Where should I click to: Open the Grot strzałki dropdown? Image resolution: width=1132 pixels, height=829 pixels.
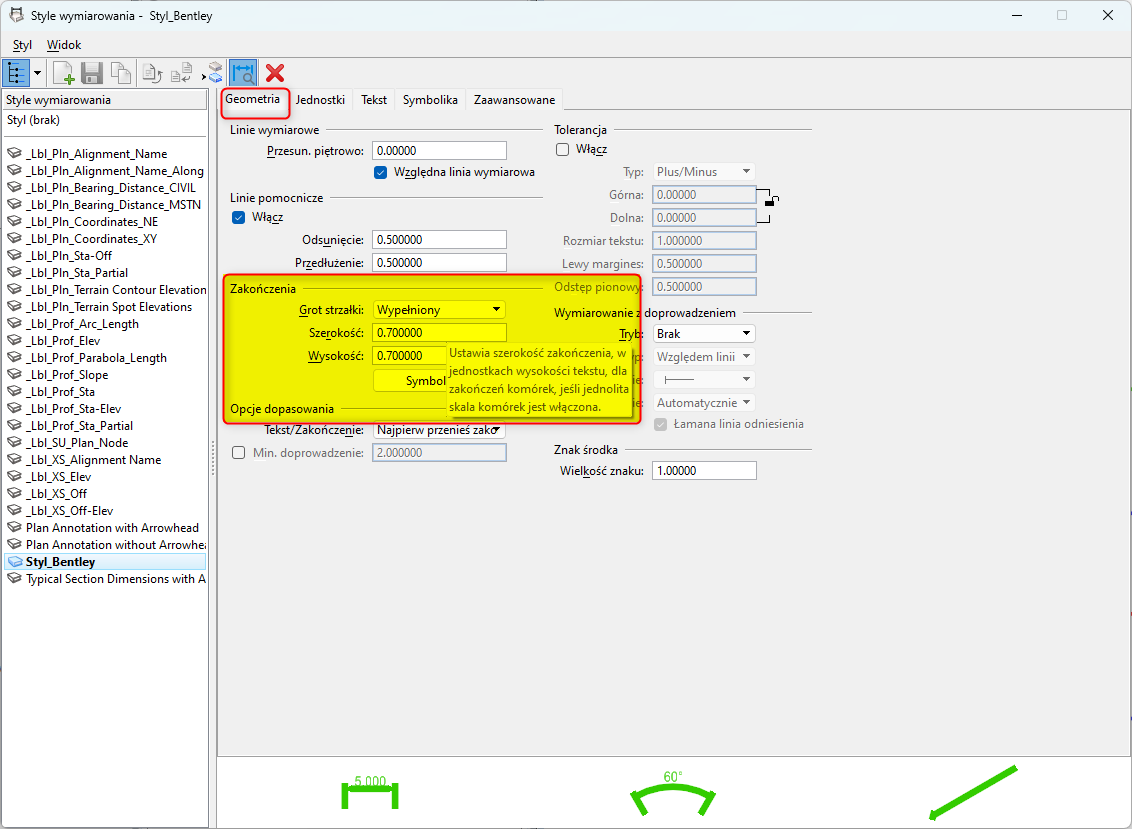tap(439, 310)
